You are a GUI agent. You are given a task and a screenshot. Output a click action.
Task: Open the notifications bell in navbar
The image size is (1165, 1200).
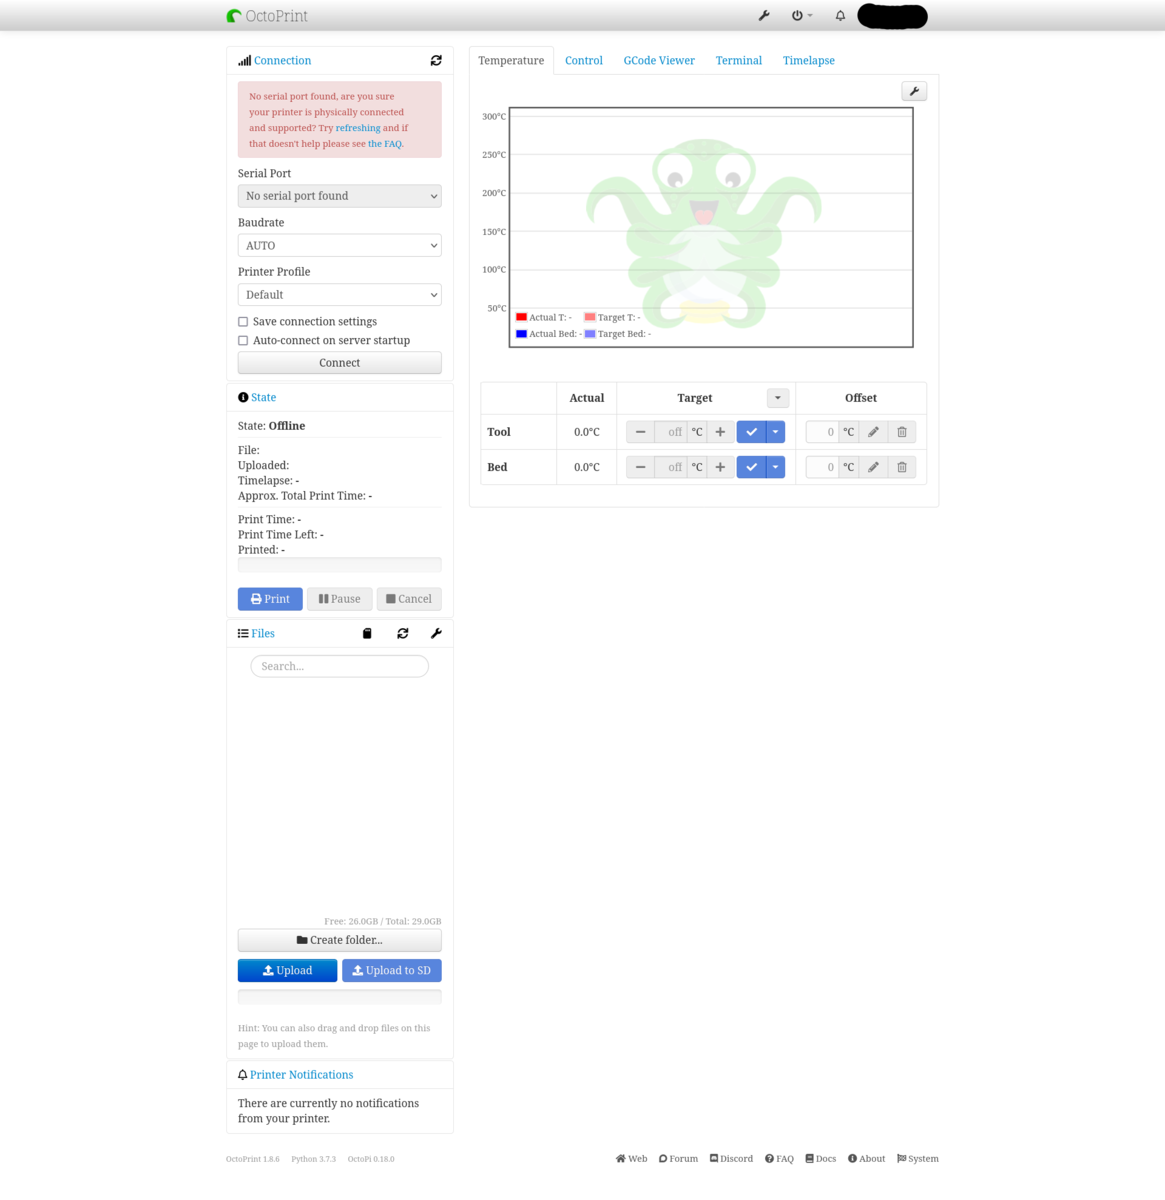click(840, 16)
